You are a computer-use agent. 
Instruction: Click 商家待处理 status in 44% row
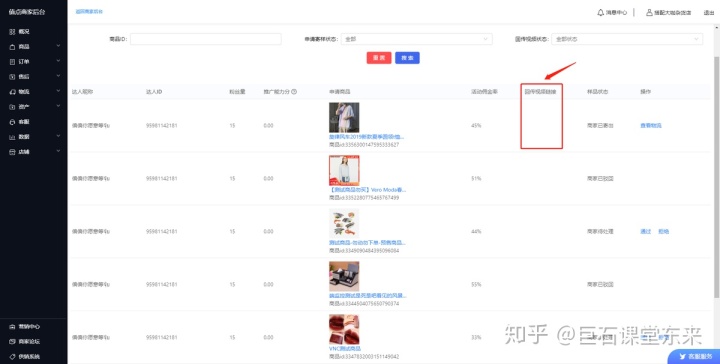click(600, 231)
